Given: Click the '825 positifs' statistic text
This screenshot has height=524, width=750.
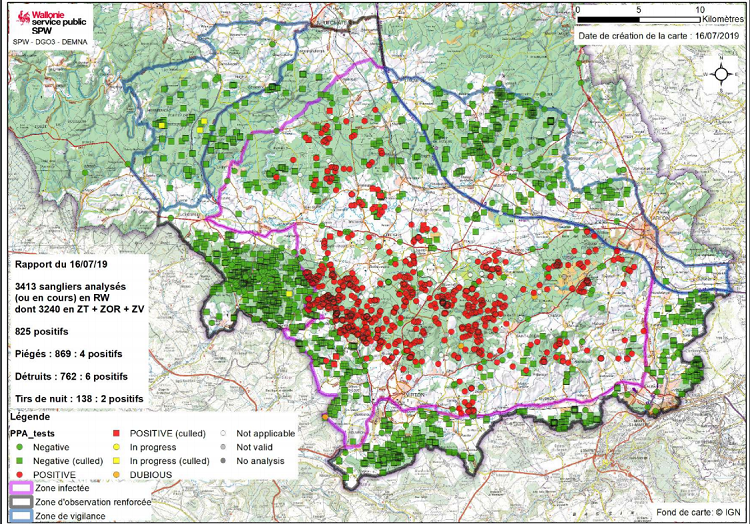Looking at the screenshot, I should pyautogui.click(x=41, y=329).
